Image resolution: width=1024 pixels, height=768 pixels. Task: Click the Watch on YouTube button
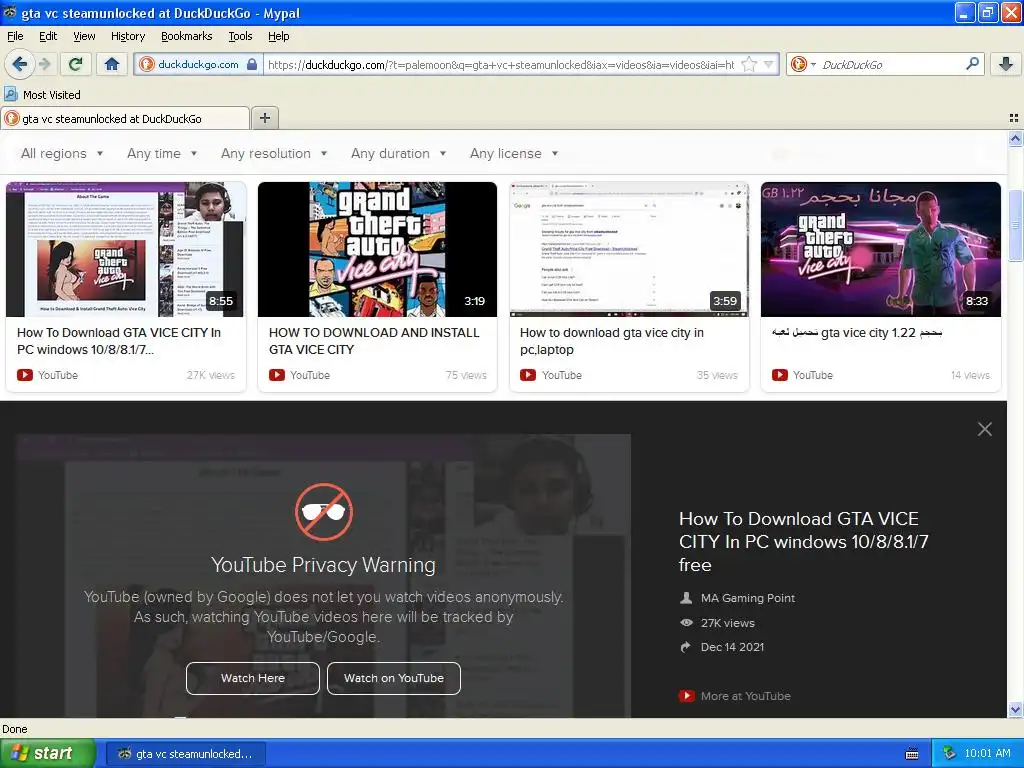394,678
